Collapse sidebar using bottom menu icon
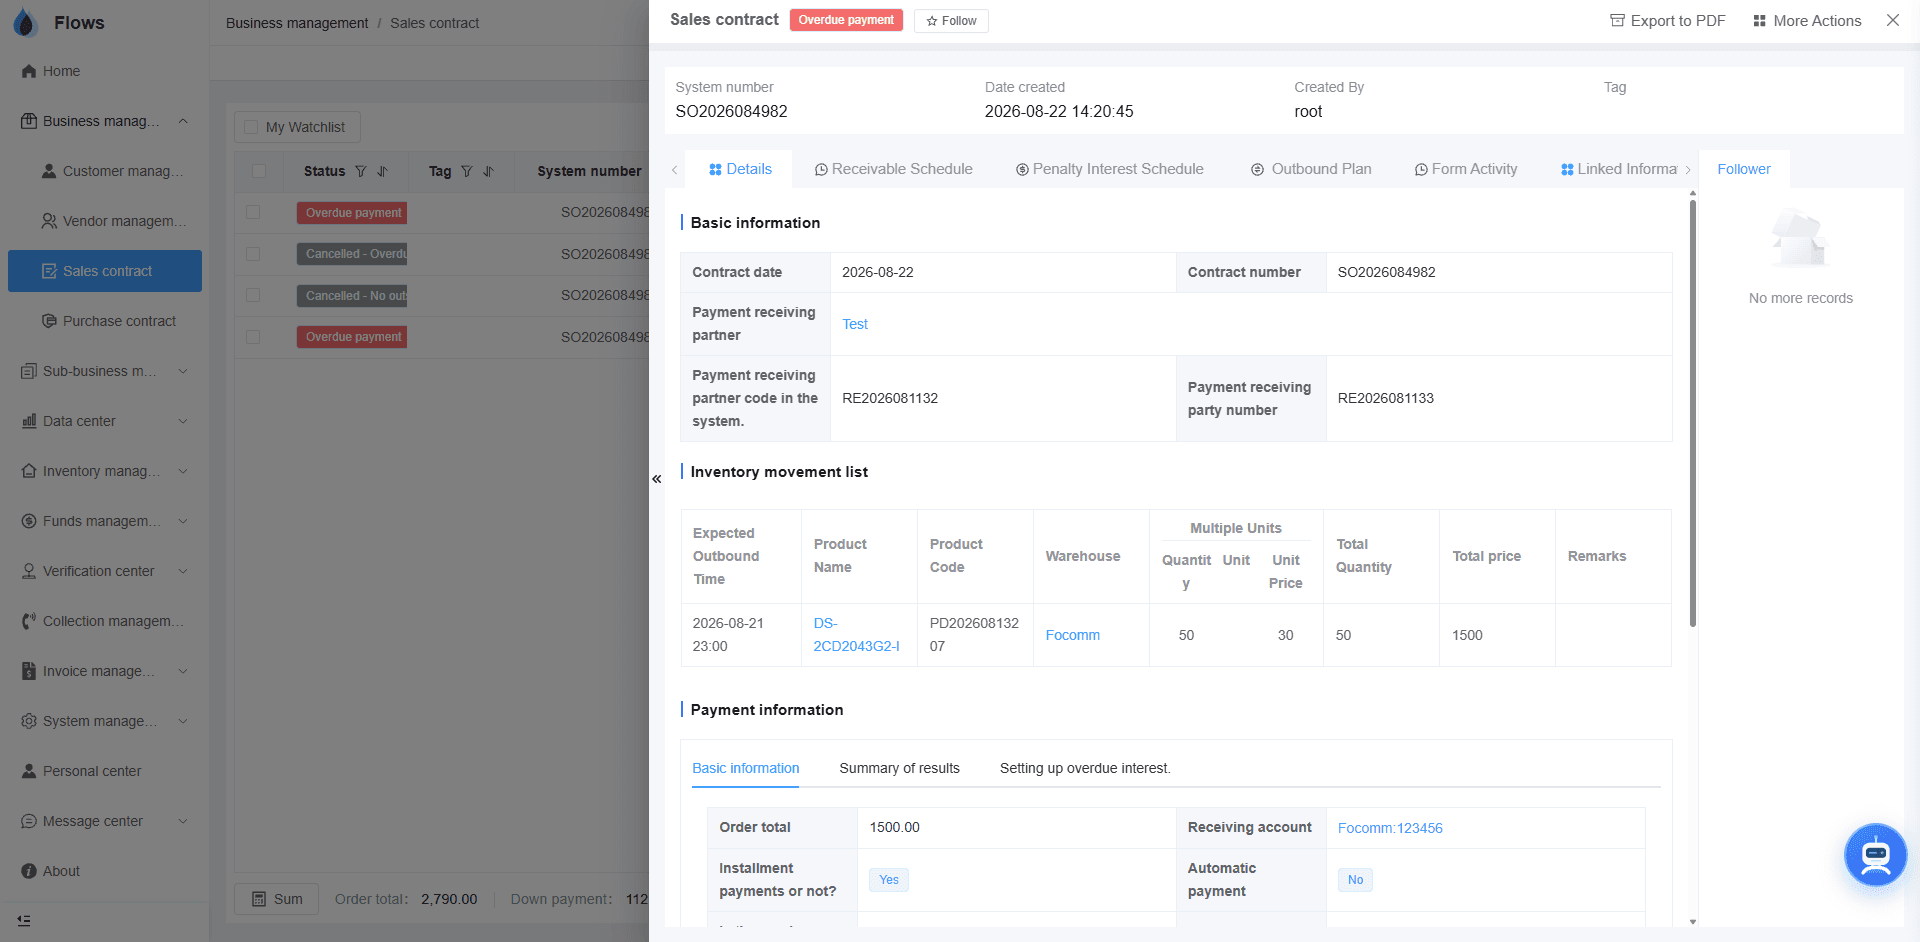The width and height of the screenshot is (1920, 942). click(x=24, y=920)
